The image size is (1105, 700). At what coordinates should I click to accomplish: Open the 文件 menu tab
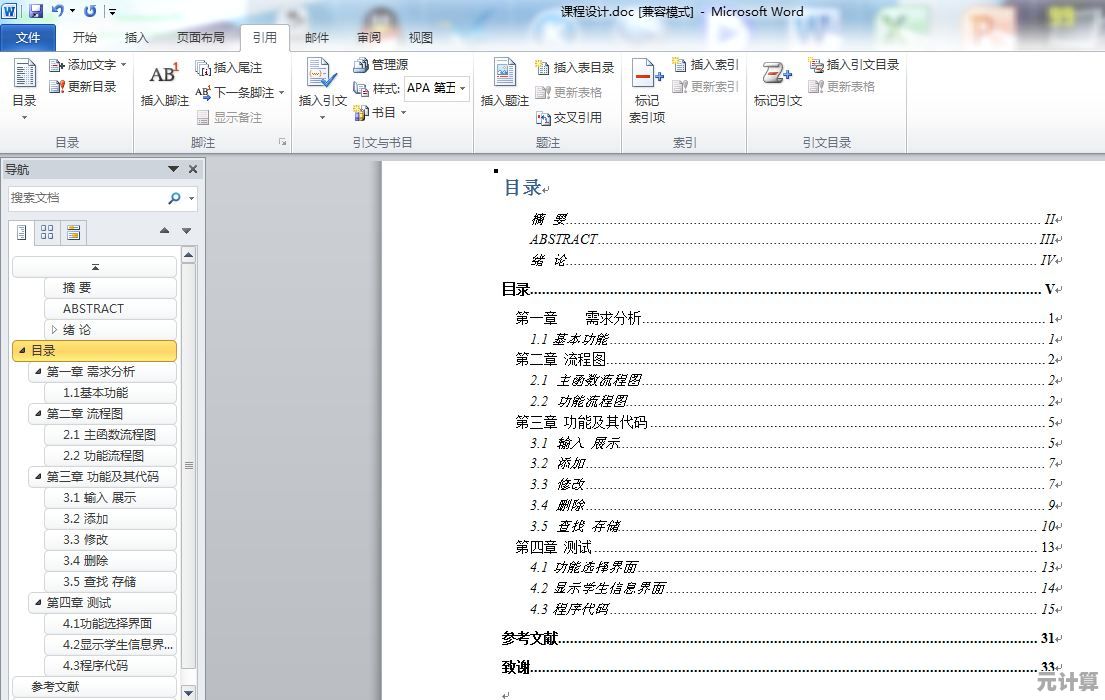pyautogui.click(x=28, y=37)
